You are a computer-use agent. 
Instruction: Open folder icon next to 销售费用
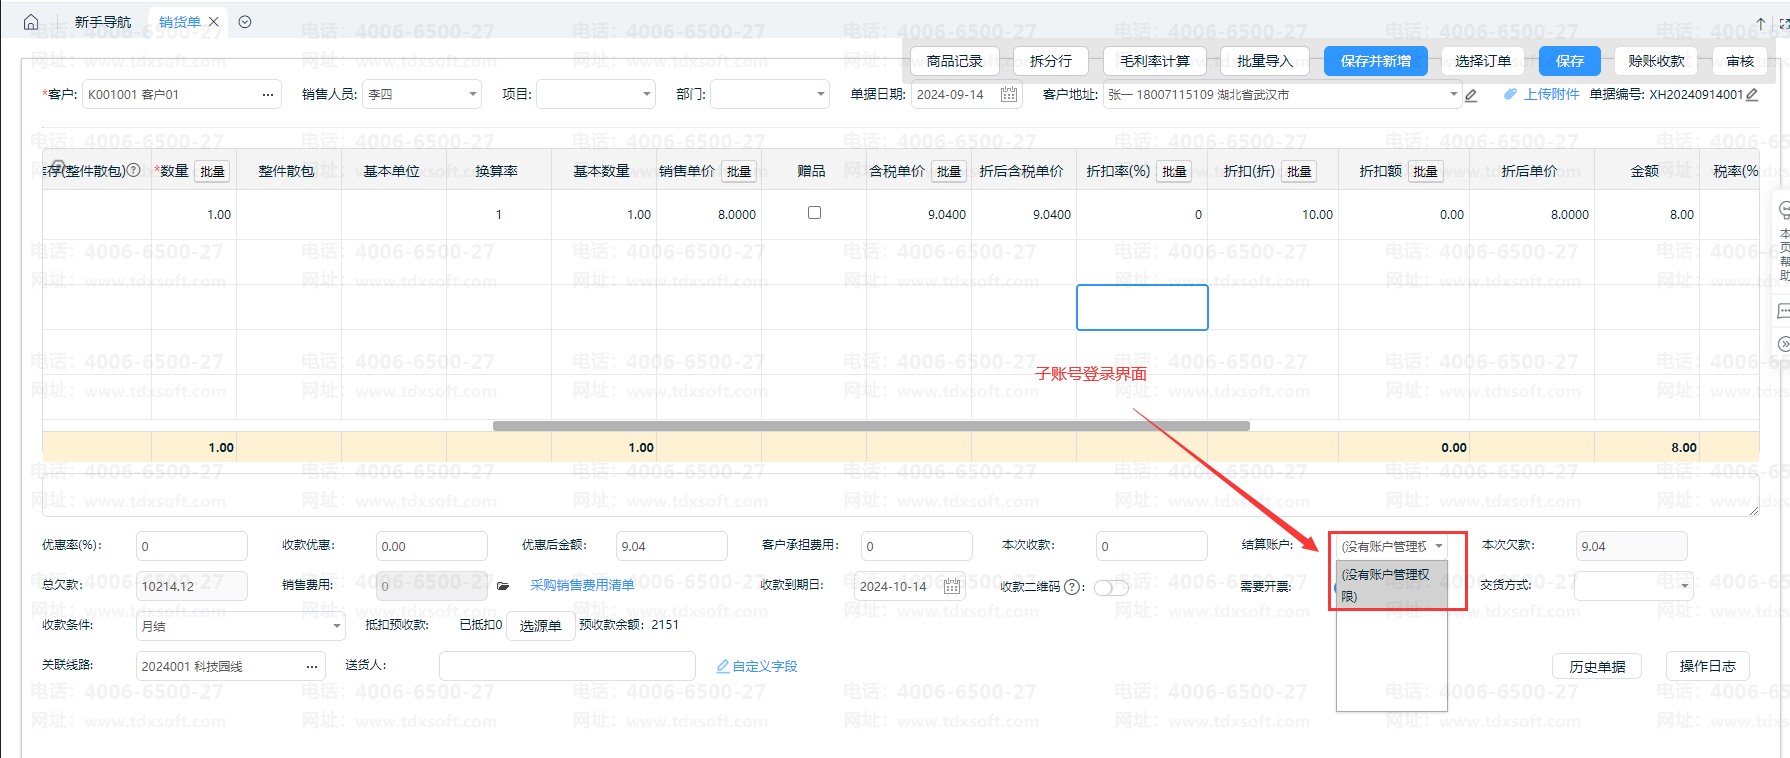(503, 586)
